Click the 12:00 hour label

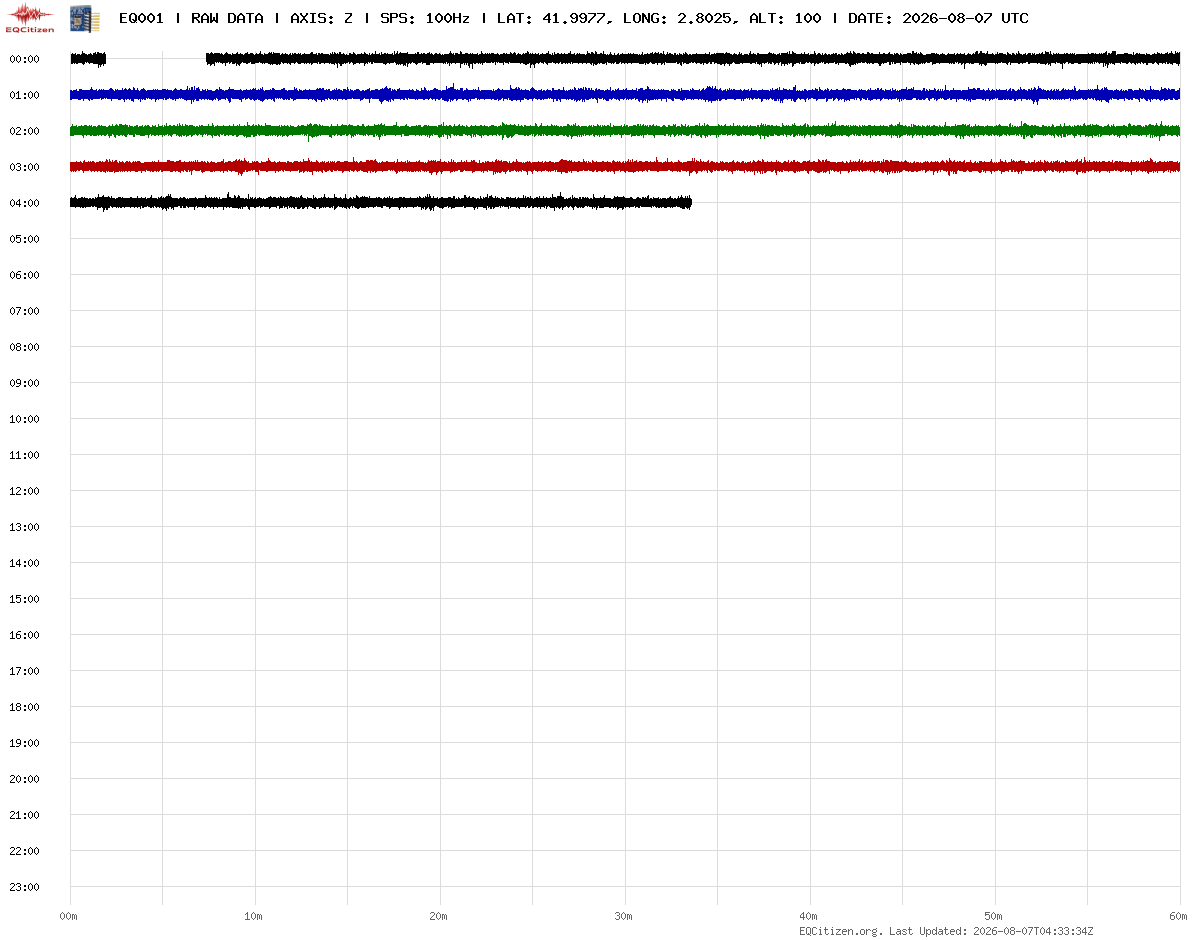24,491
